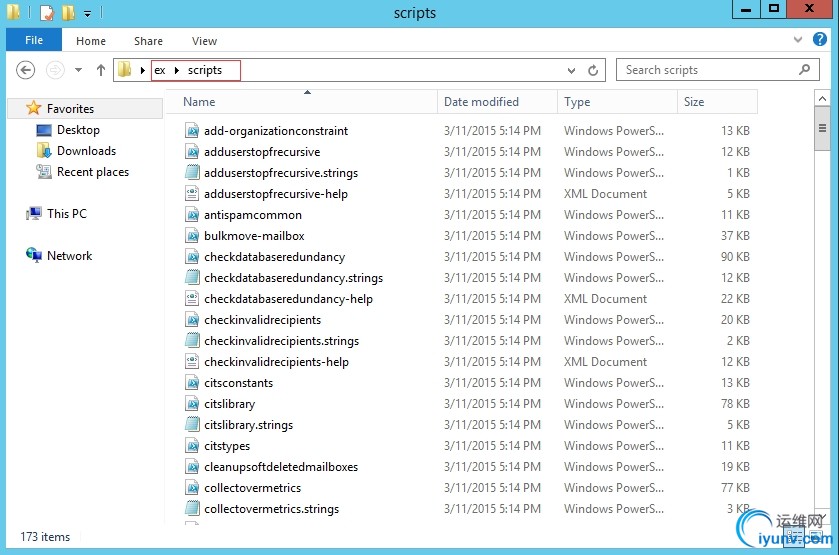Click the New folder quick access icon
This screenshot has width=839, height=555.
[68, 12]
